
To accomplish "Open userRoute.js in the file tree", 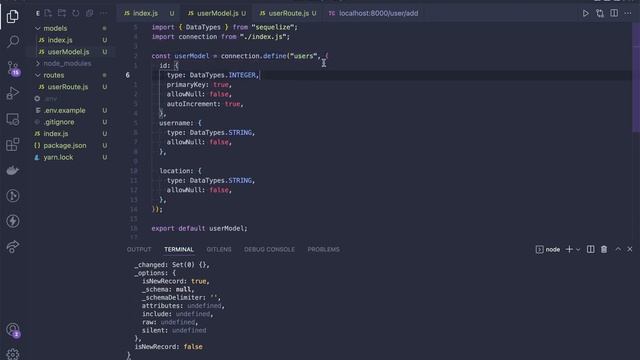I will (x=68, y=87).
